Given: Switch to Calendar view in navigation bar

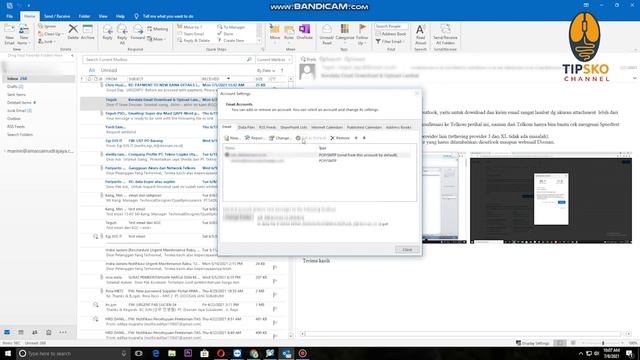Looking at the screenshot, I should (x=21, y=332).
